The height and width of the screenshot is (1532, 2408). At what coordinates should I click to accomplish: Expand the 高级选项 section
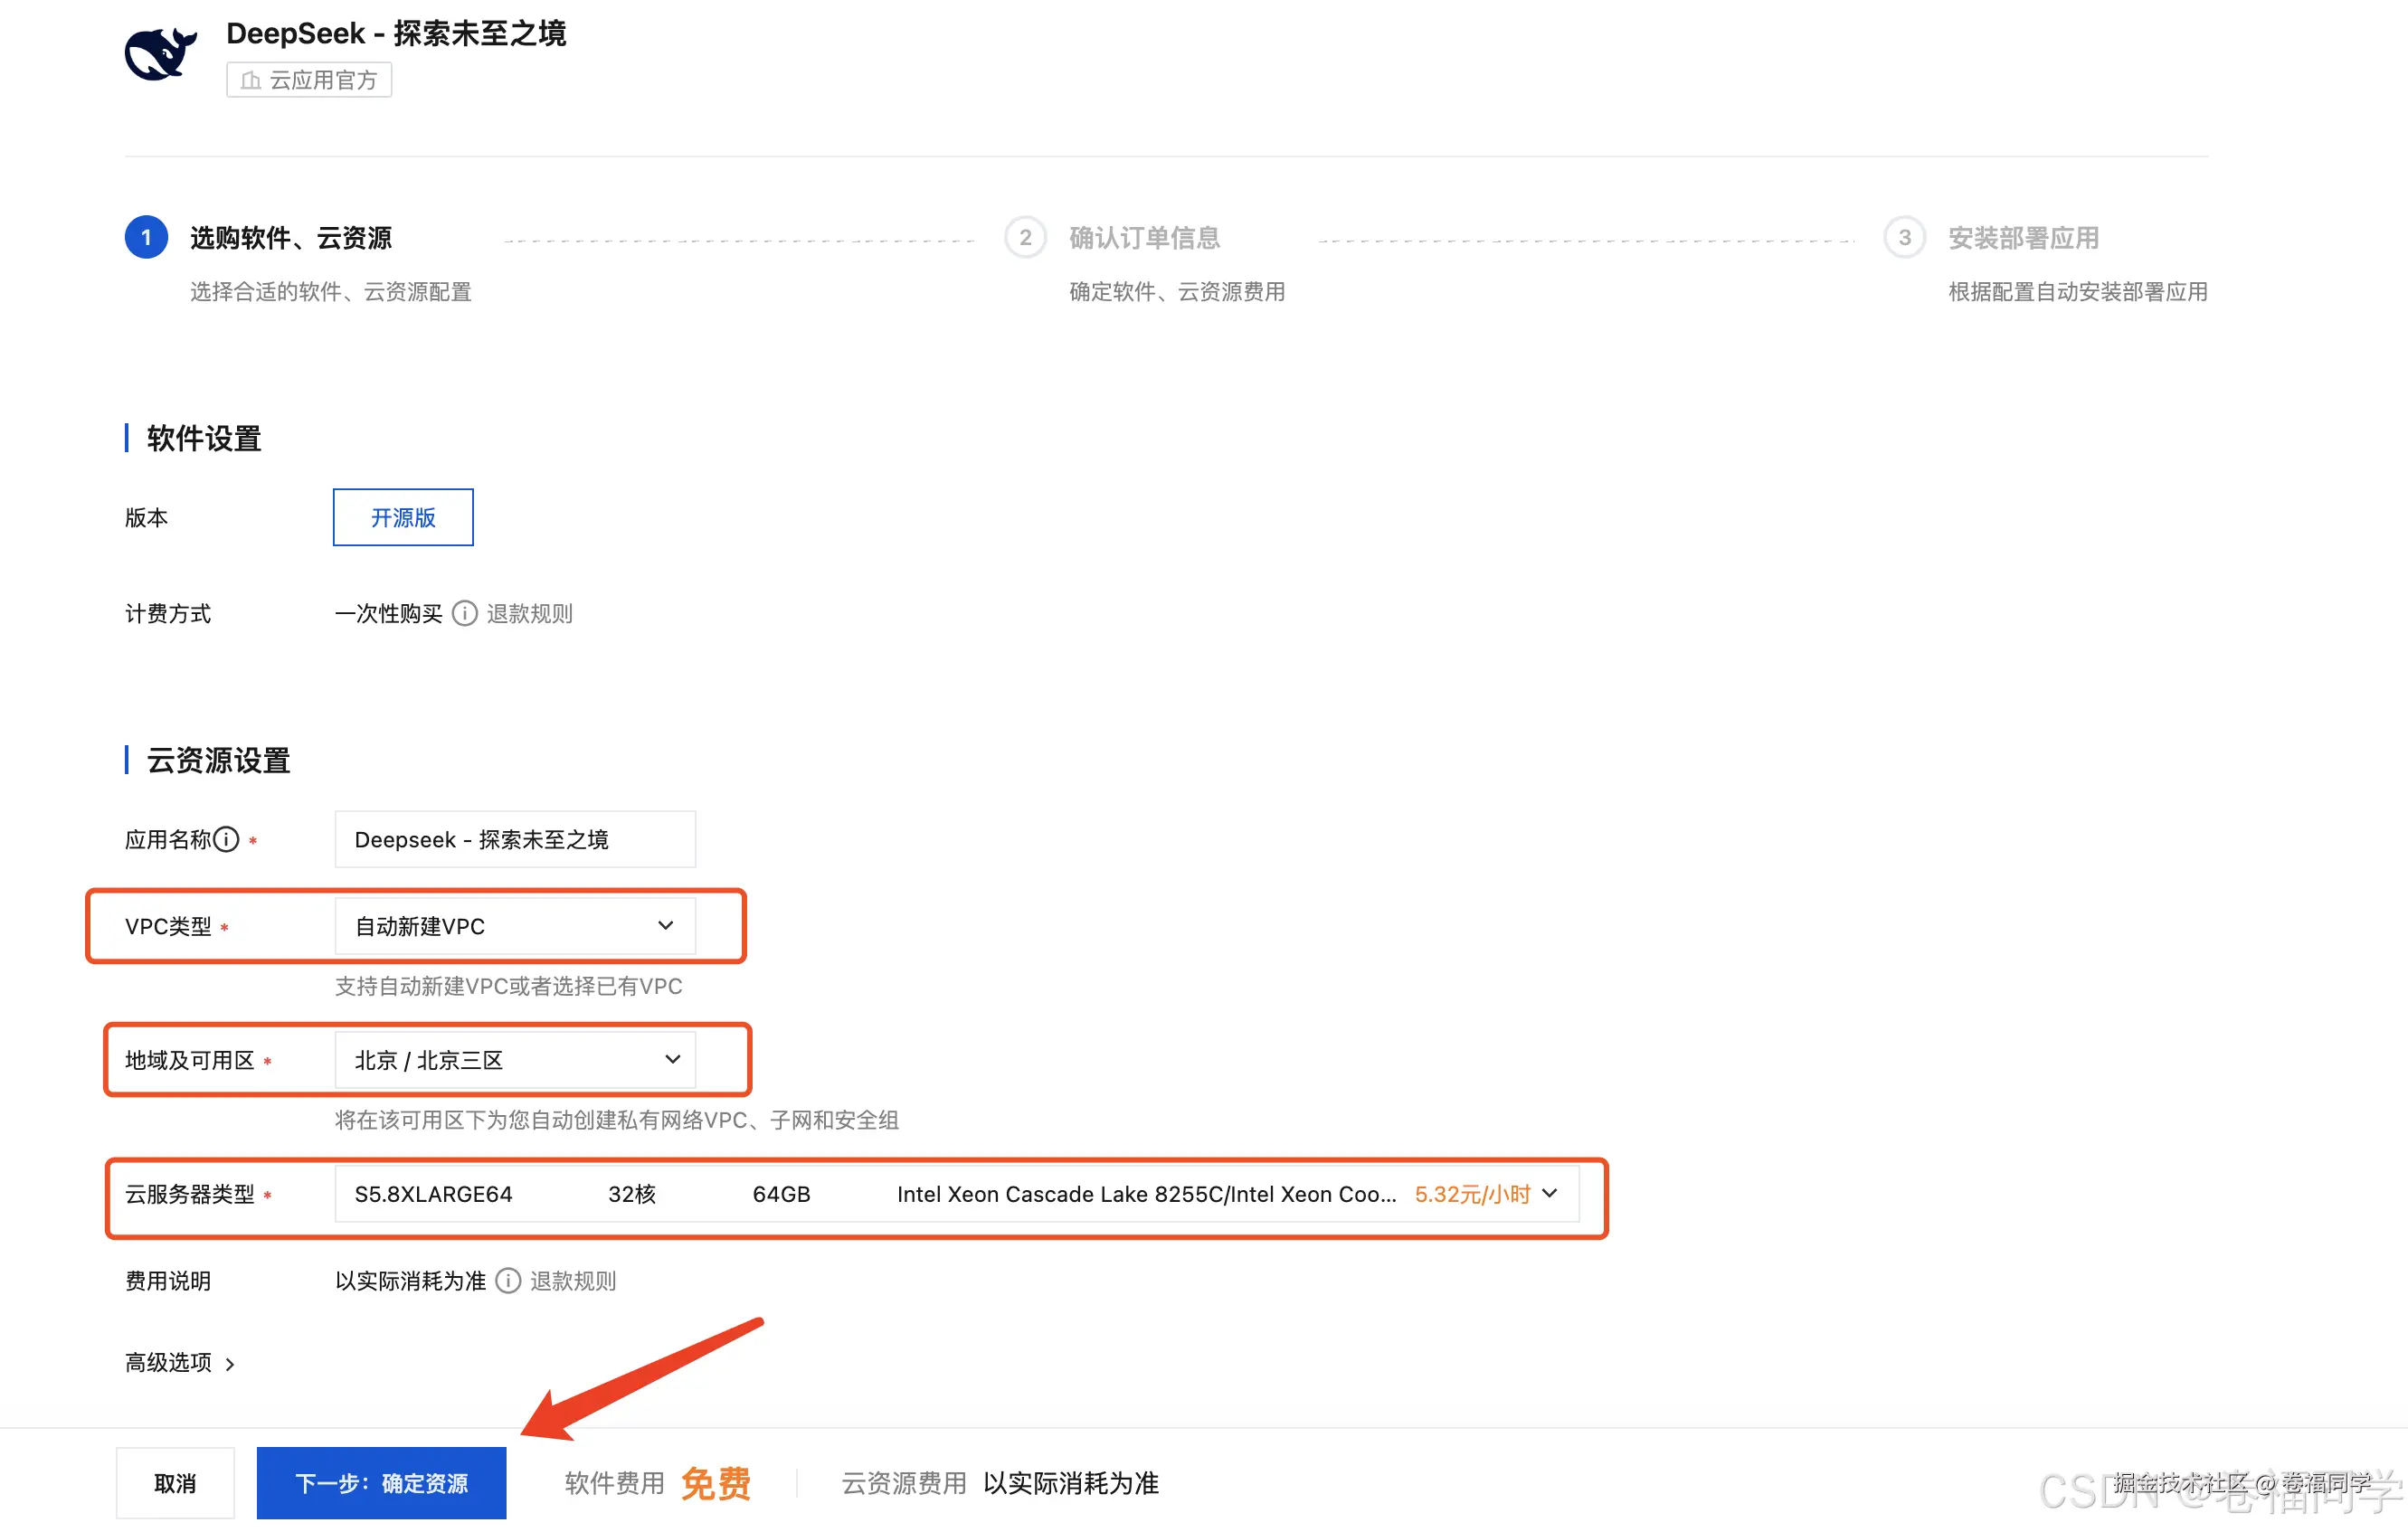pyautogui.click(x=180, y=1362)
